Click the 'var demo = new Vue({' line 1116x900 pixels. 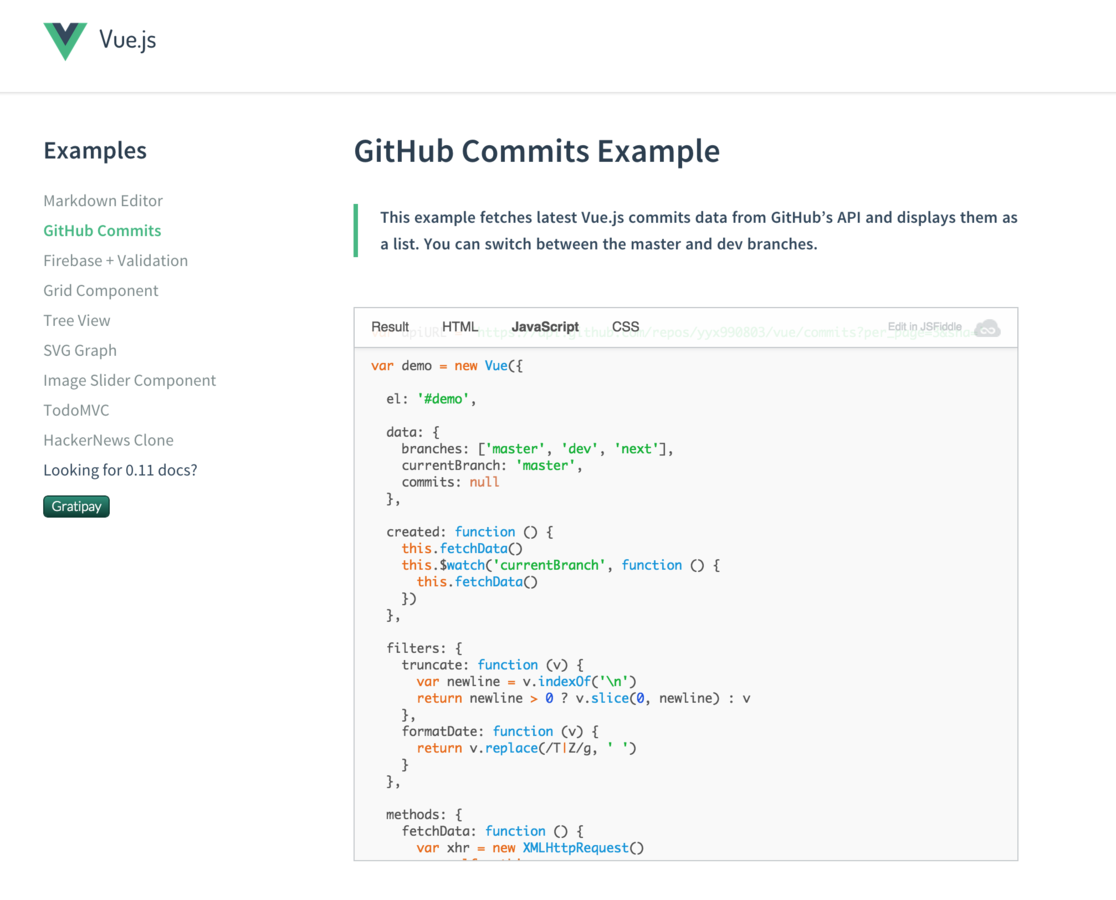[447, 366]
